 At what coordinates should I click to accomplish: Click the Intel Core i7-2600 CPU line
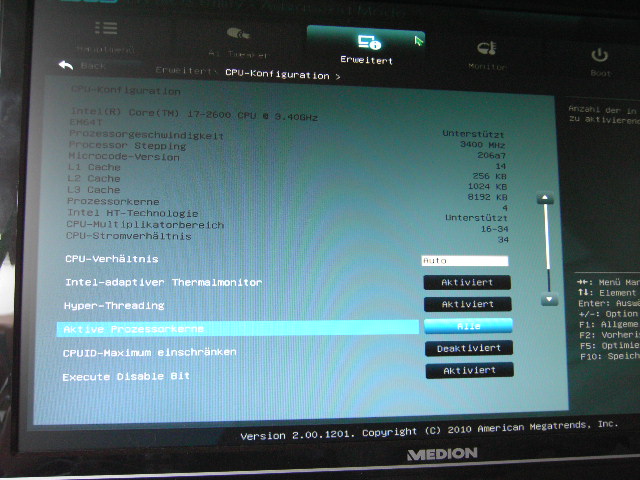194,114
